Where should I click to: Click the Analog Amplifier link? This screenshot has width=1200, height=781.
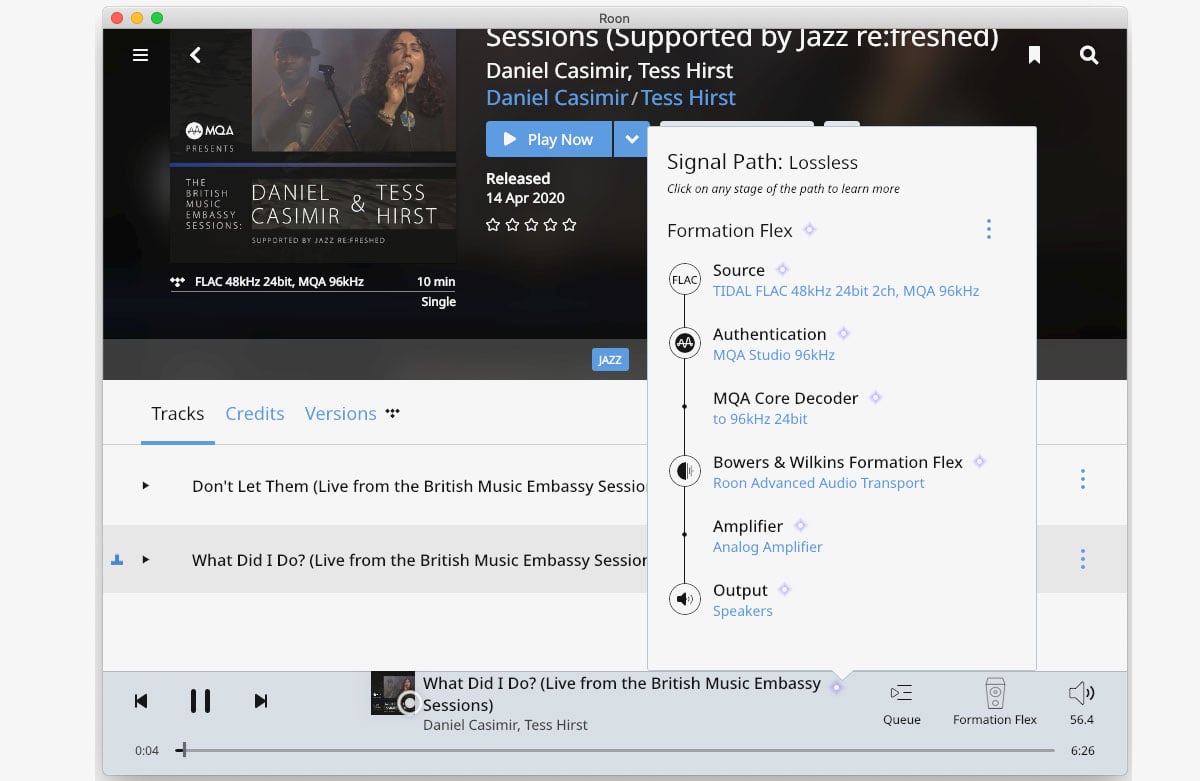click(768, 547)
